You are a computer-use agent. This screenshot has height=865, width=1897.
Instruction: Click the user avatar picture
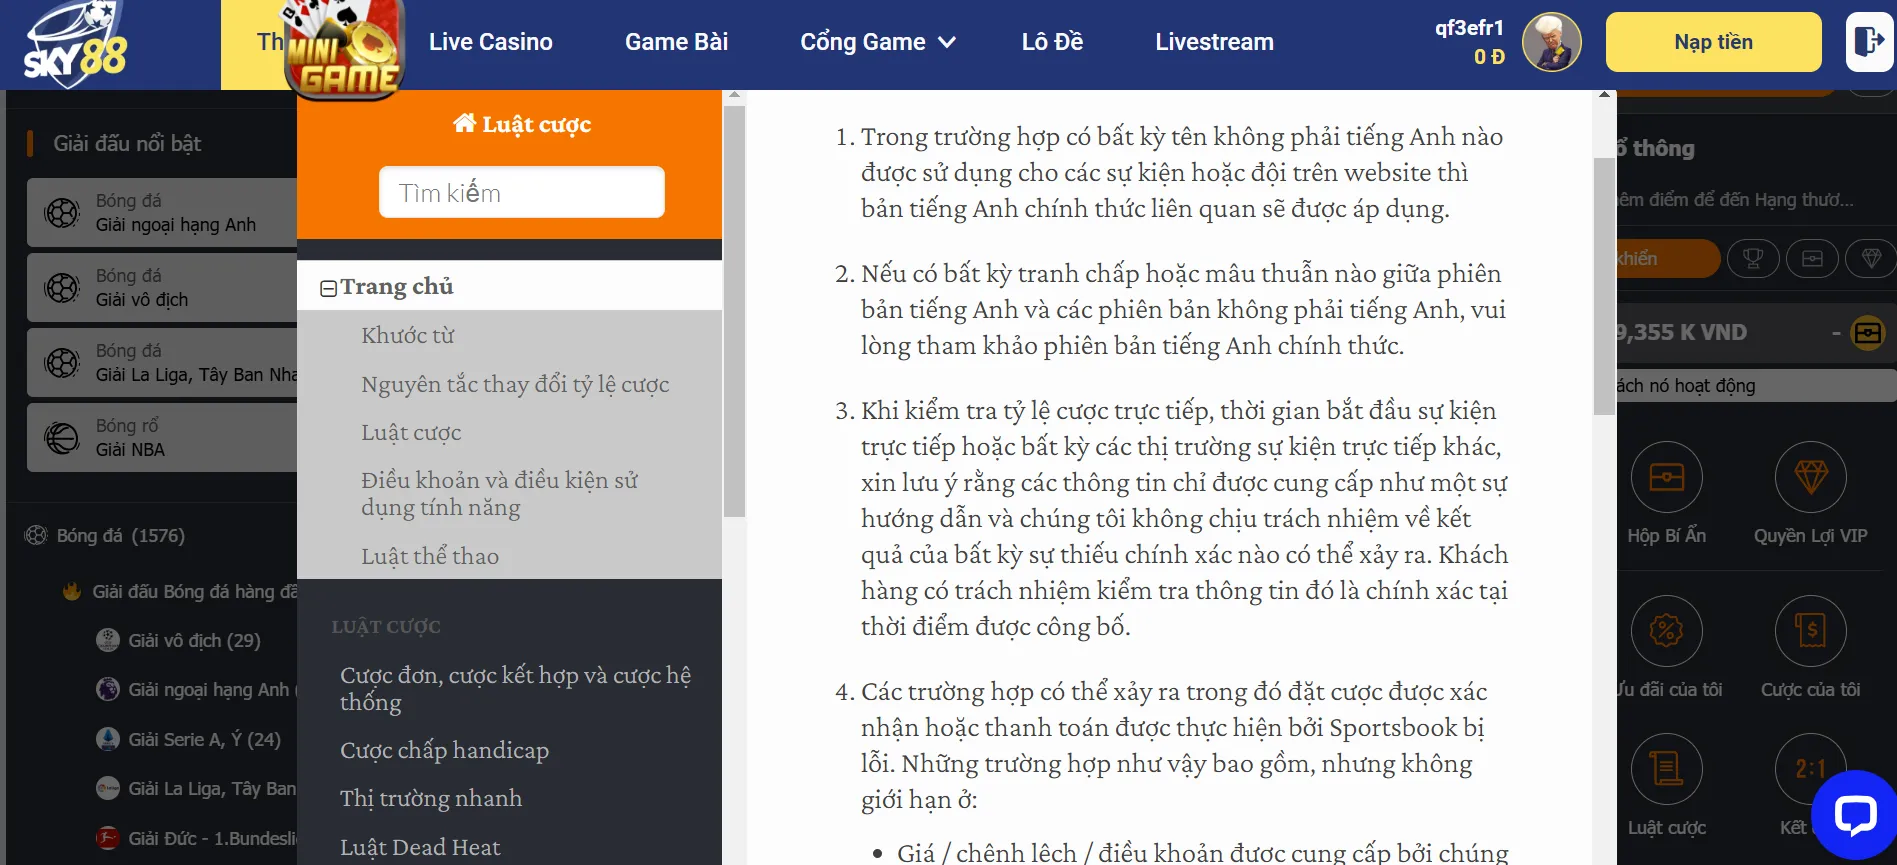point(1551,42)
